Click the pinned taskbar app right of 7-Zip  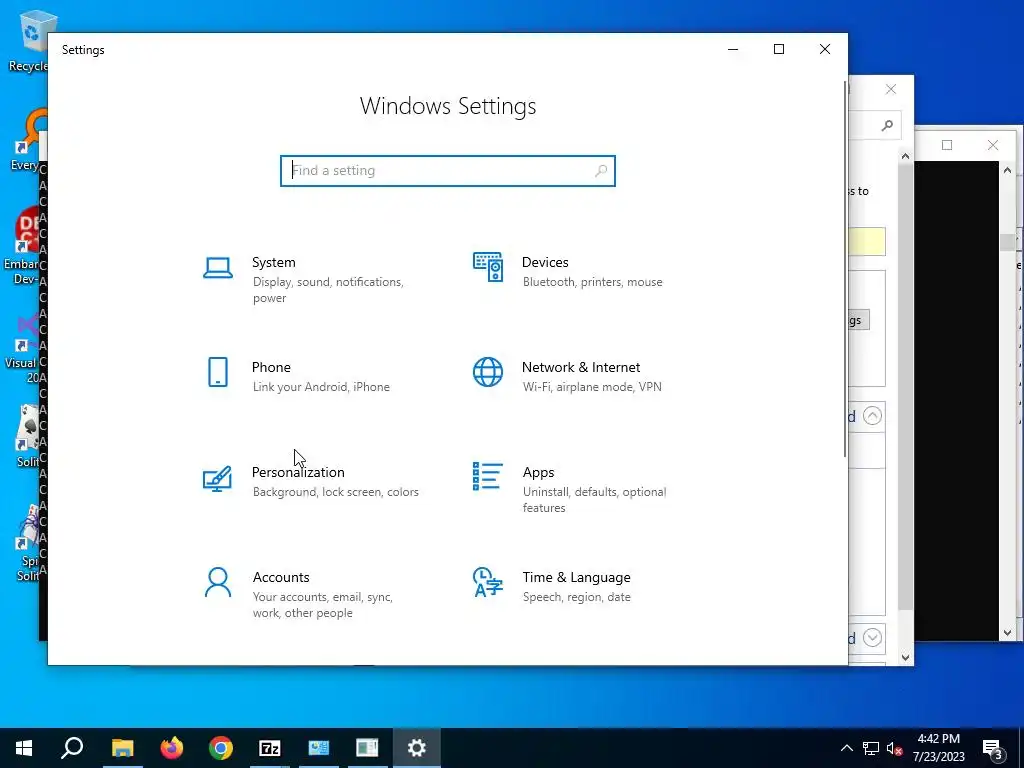tap(319, 748)
